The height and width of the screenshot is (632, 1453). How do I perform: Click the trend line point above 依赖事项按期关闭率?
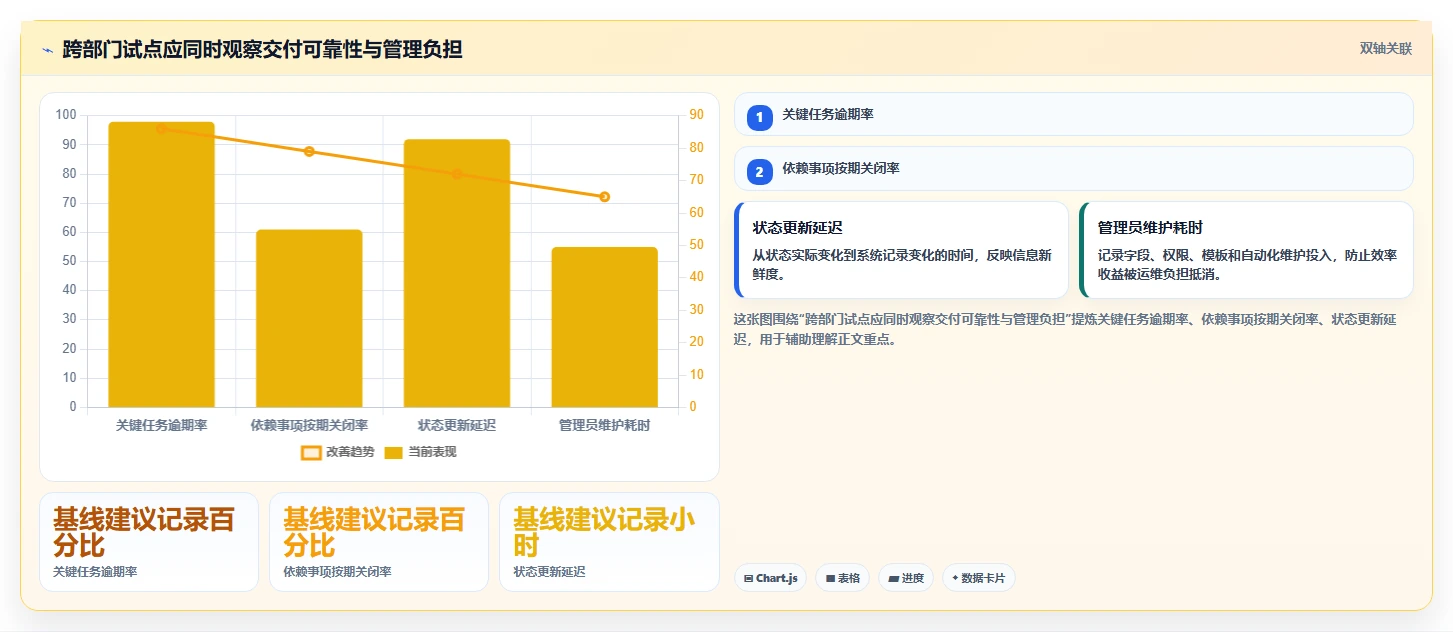pos(309,152)
